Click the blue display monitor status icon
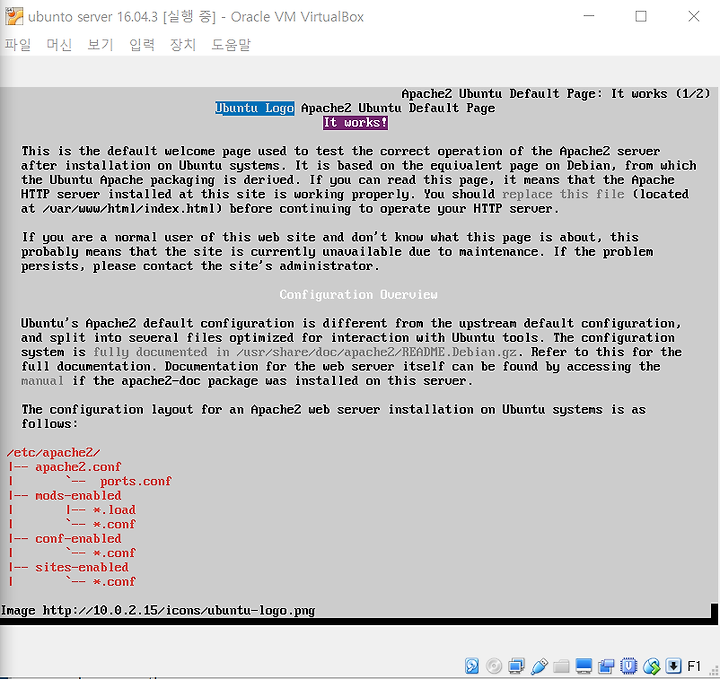This screenshot has width=720, height=679. pos(584,666)
